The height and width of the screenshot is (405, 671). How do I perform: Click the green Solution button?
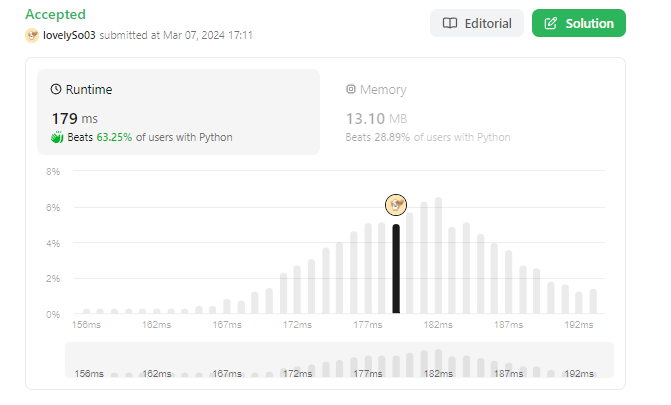[x=579, y=23]
